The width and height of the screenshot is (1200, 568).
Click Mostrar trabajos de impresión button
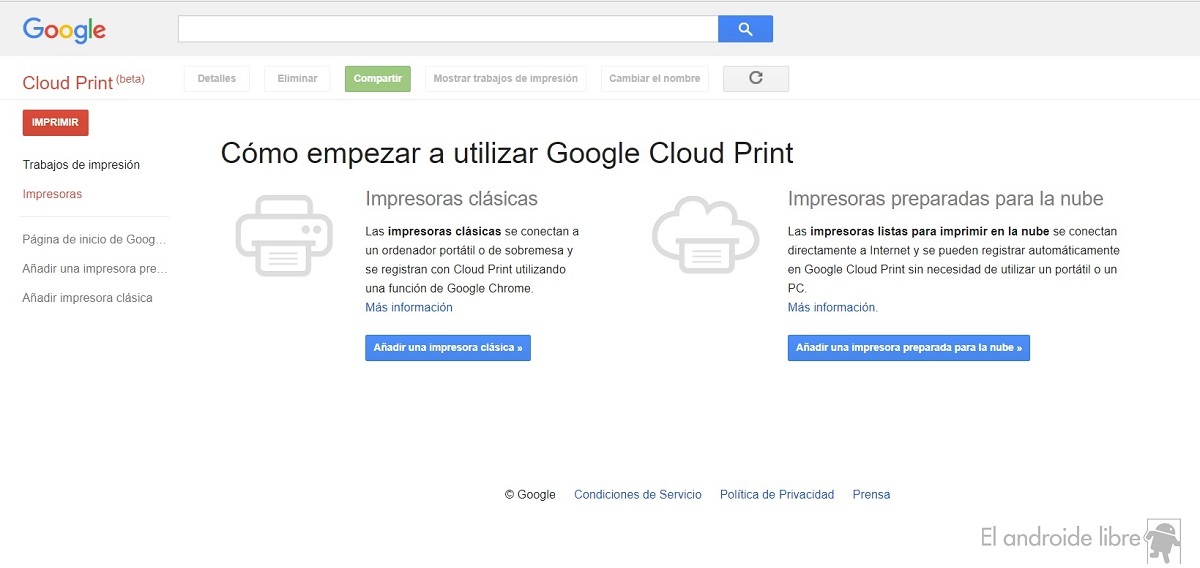(505, 79)
